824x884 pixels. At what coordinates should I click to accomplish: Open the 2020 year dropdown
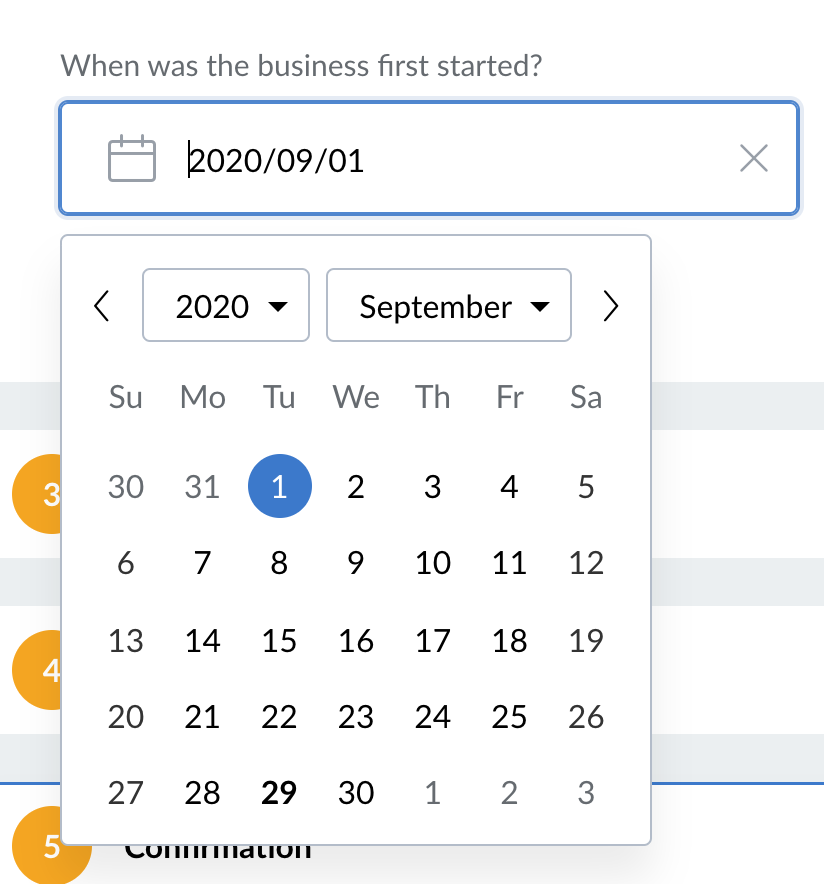(x=226, y=305)
